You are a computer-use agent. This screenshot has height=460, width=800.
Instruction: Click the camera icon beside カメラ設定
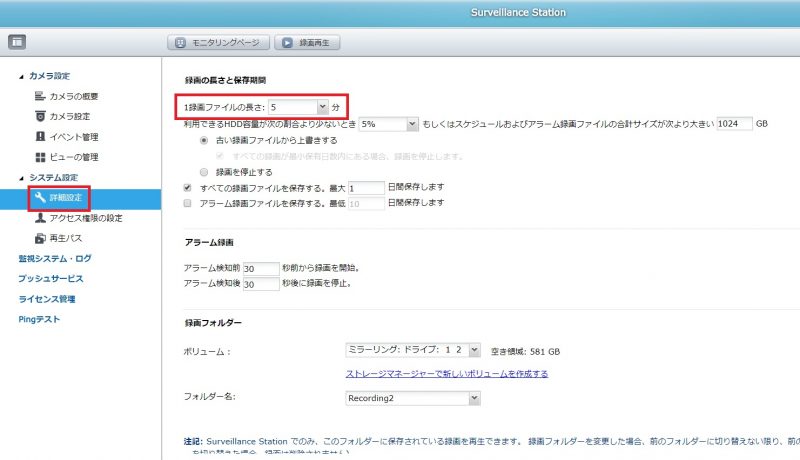point(40,116)
